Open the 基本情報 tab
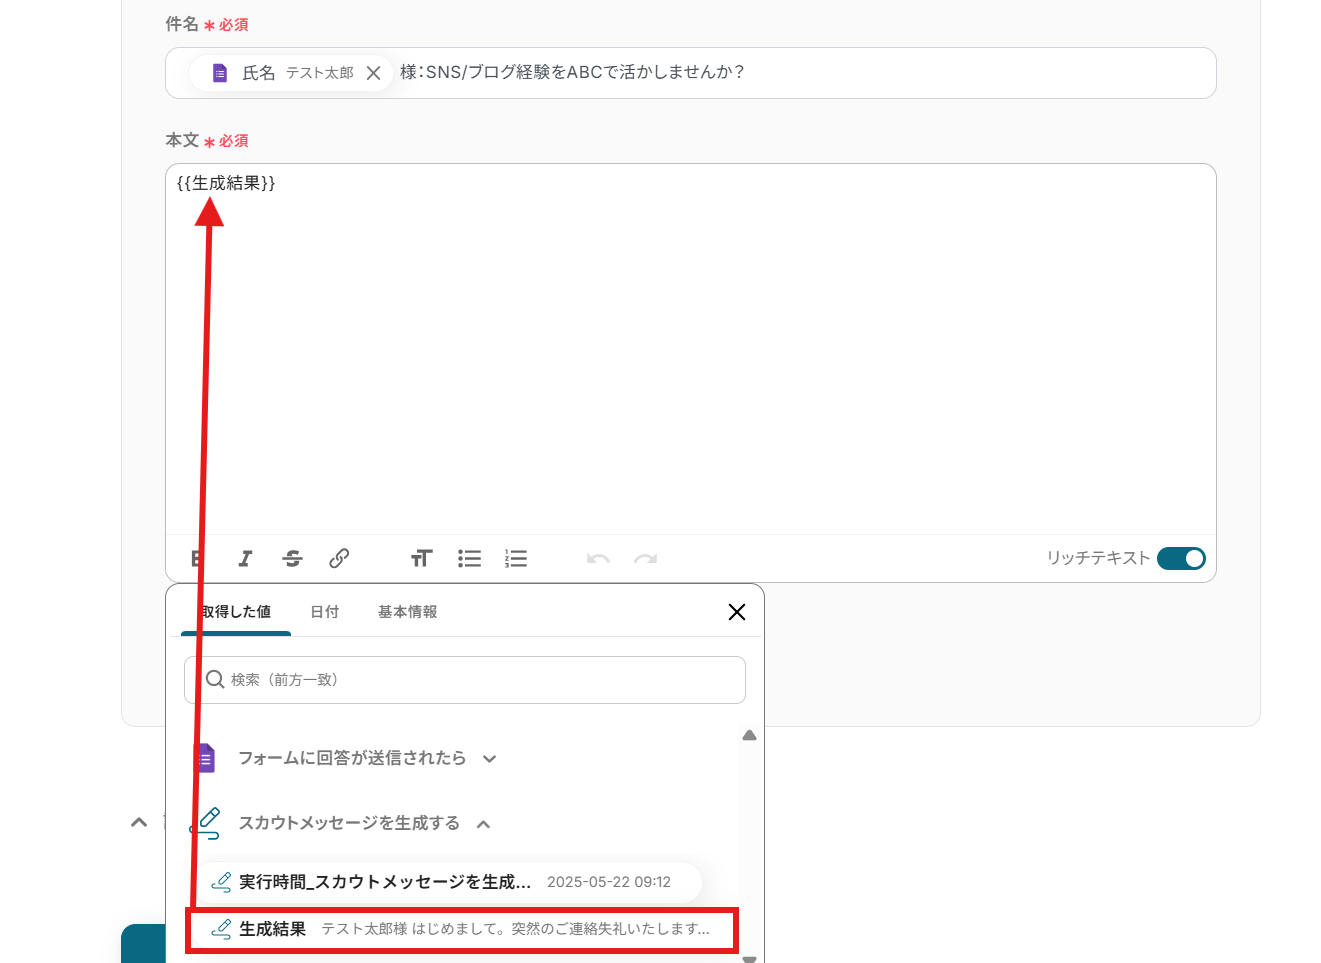Screen dimensions: 1321x963 coord(407,612)
